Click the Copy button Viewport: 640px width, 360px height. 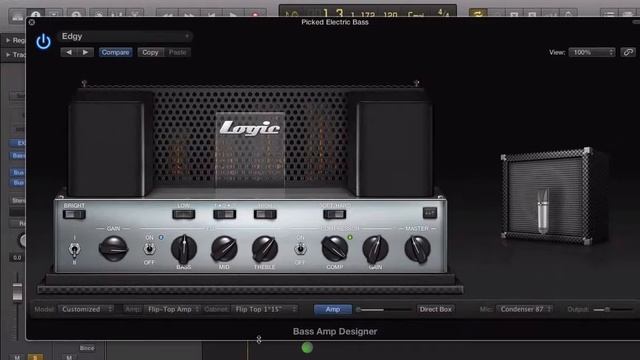point(150,52)
